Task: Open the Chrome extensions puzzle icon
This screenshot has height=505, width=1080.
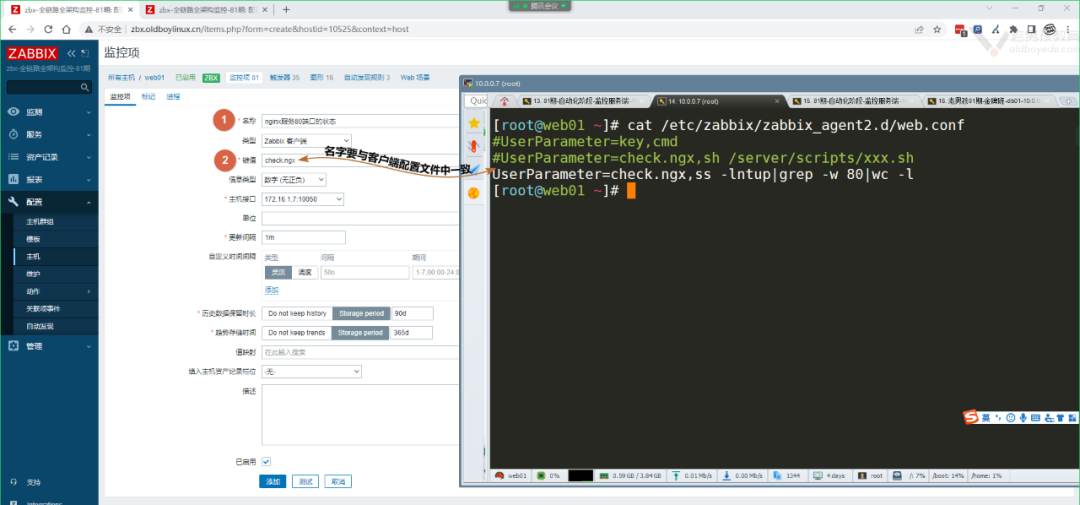Action: (1013, 30)
